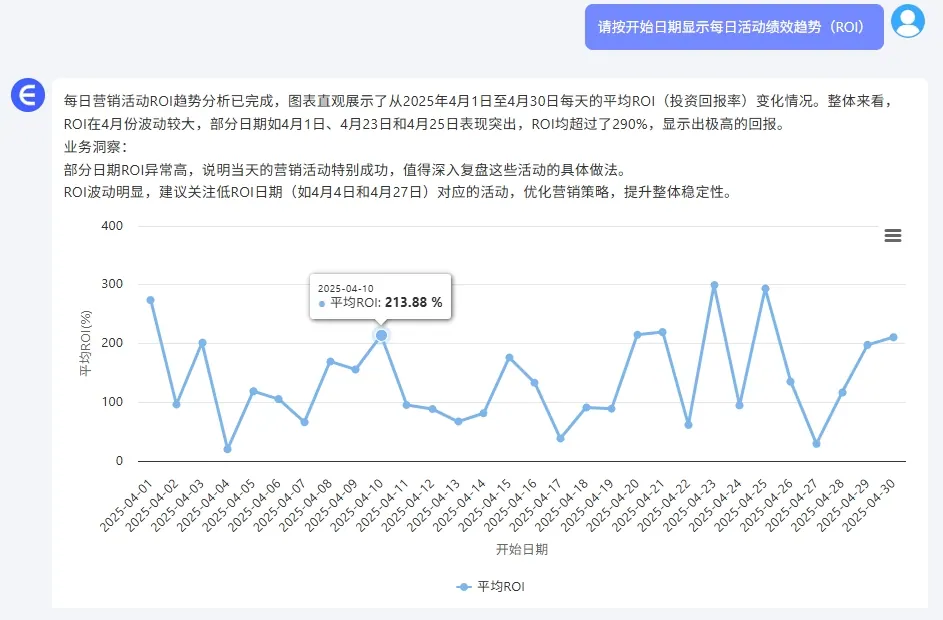943x620 pixels.
Task: Click the y-axis label 200
Action: pyautogui.click(x=112, y=343)
